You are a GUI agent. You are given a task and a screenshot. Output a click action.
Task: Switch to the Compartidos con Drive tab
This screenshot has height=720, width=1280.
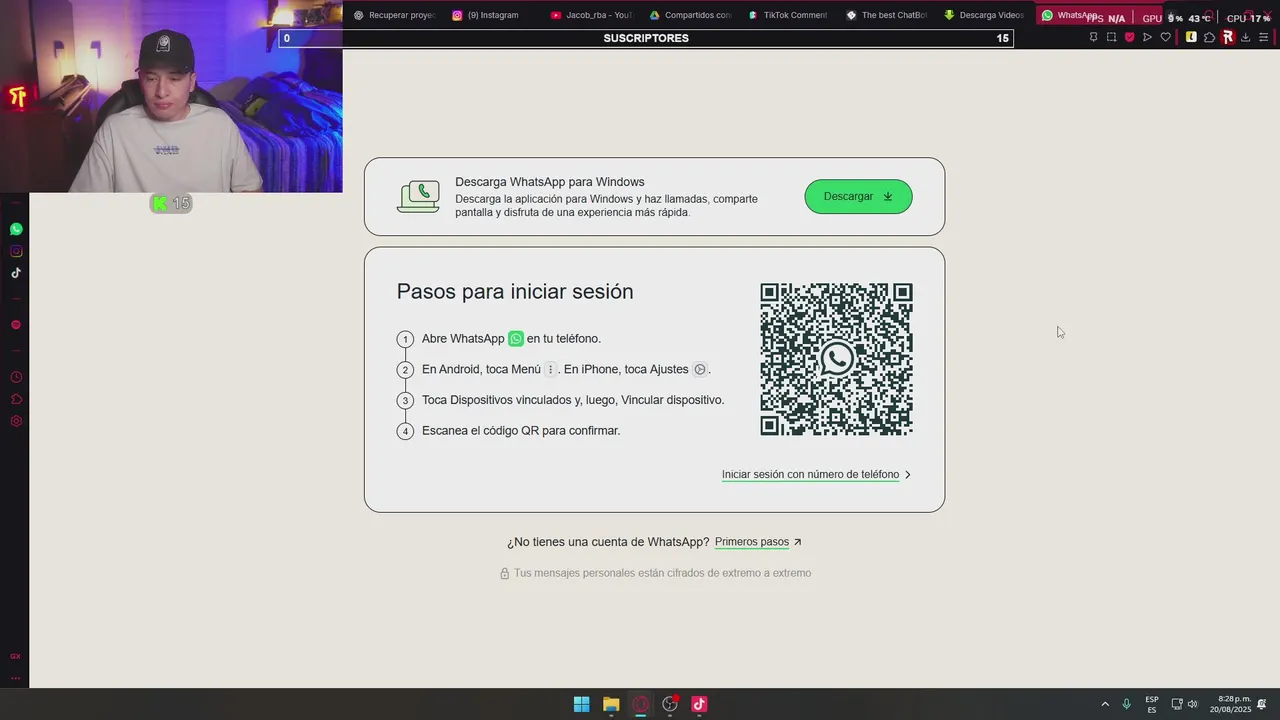(x=690, y=15)
